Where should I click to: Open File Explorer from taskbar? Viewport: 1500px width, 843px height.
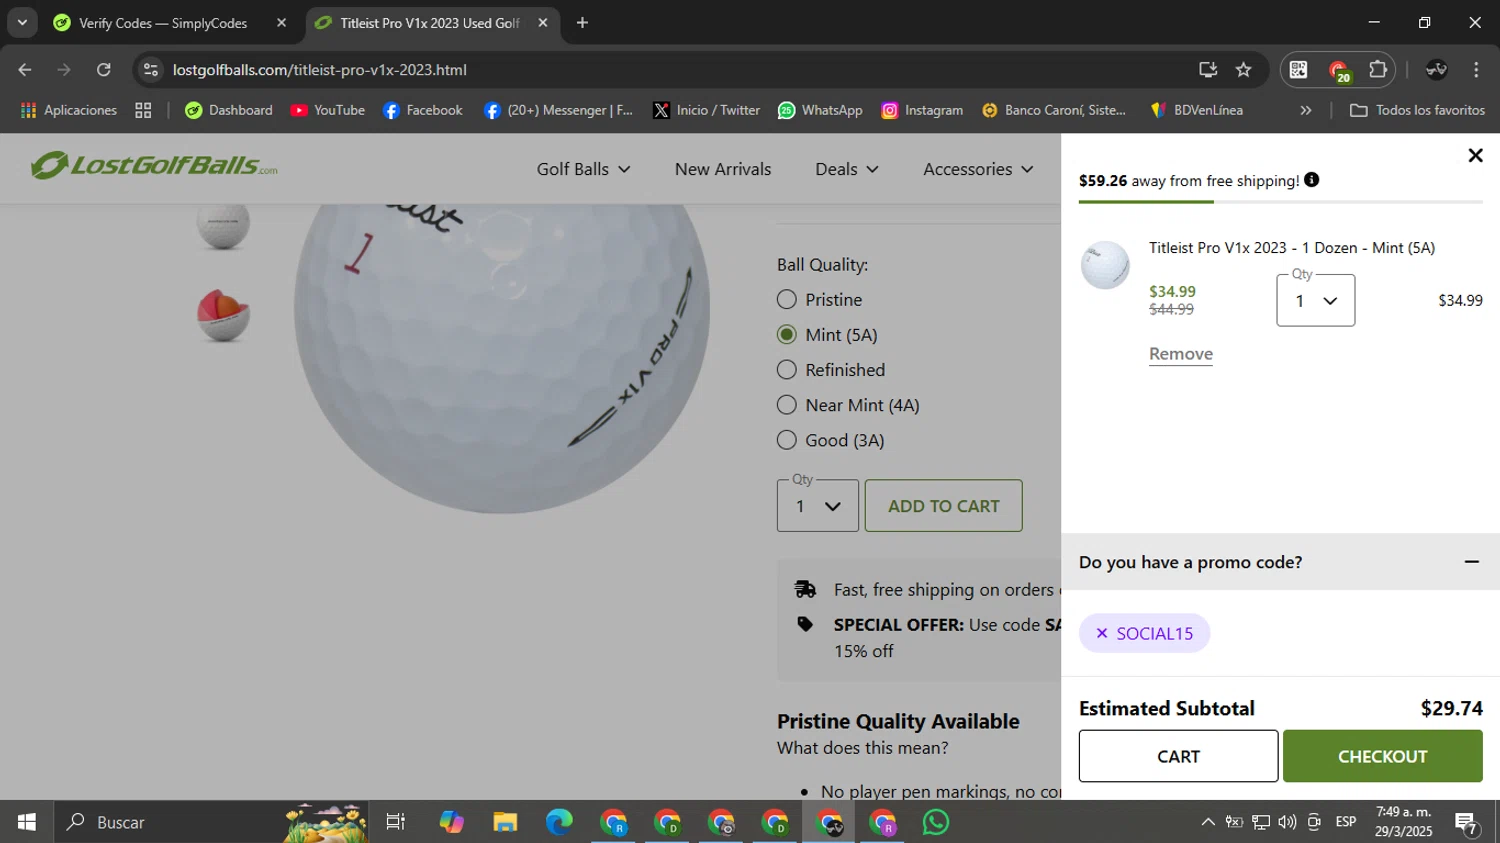click(505, 822)
